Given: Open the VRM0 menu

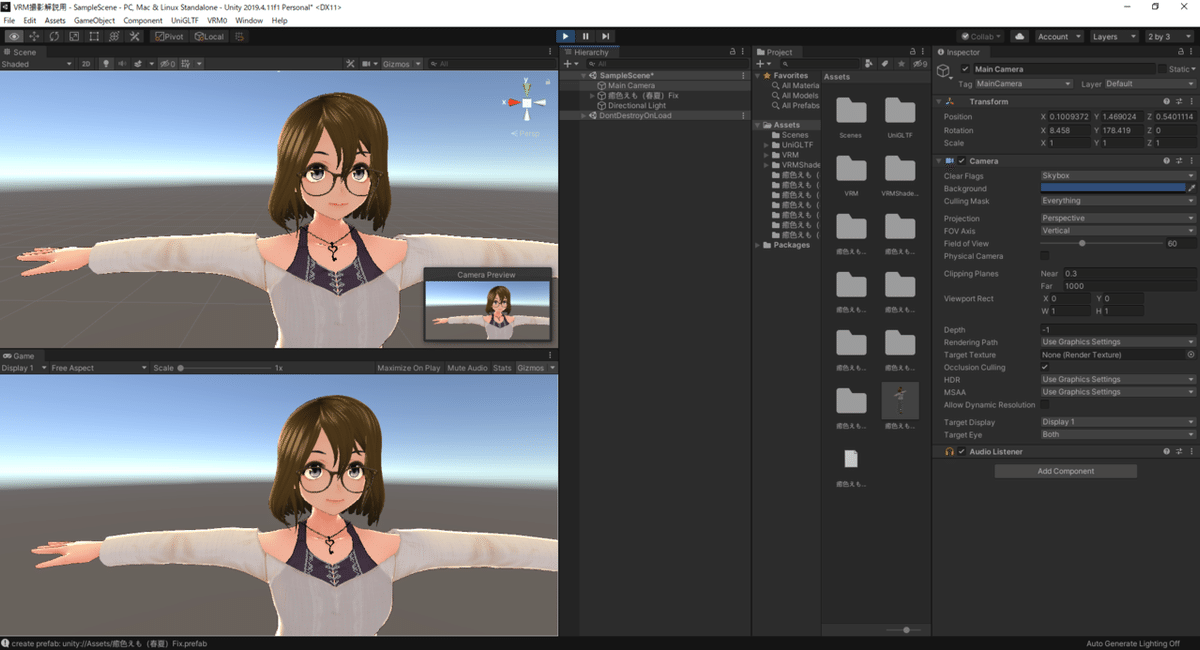Looking at the screenshot, I should click(217, 20).
